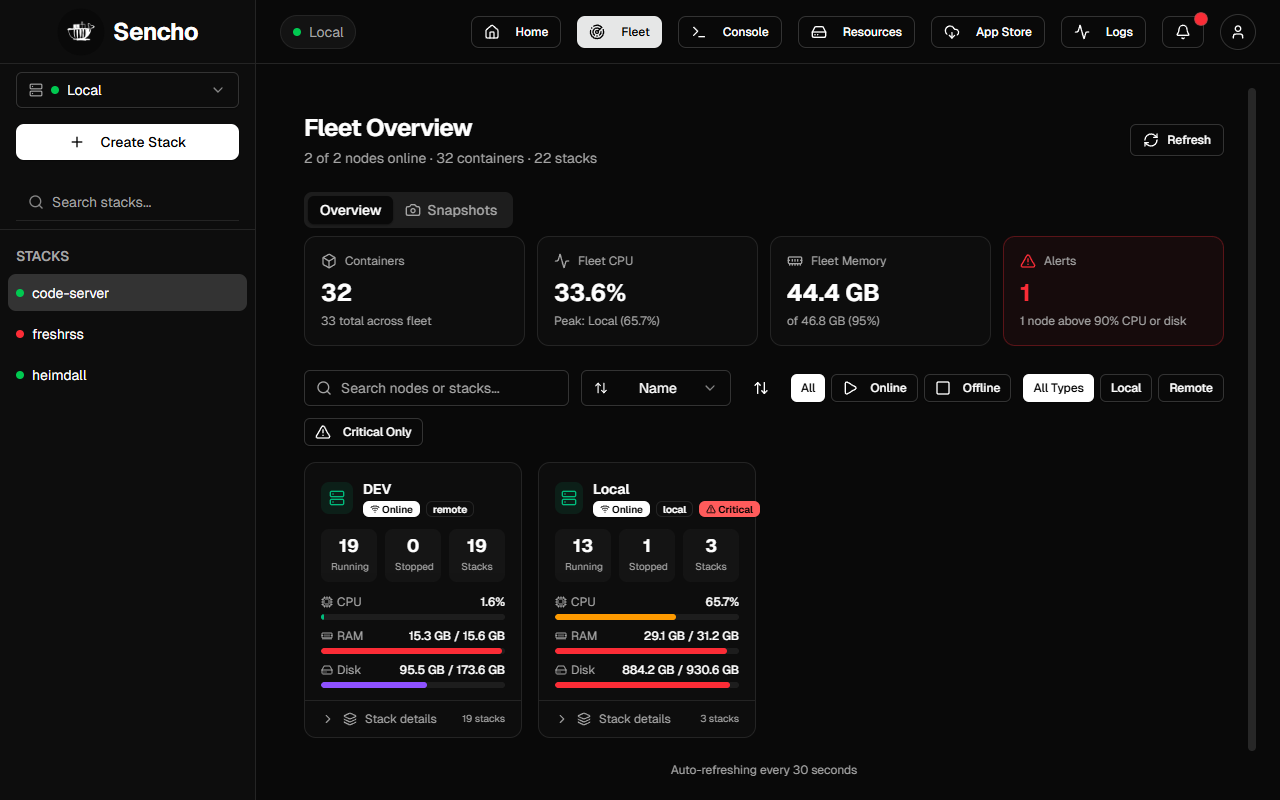
Task: Click the Local node CPU usage bar
Action: [647, 617]
